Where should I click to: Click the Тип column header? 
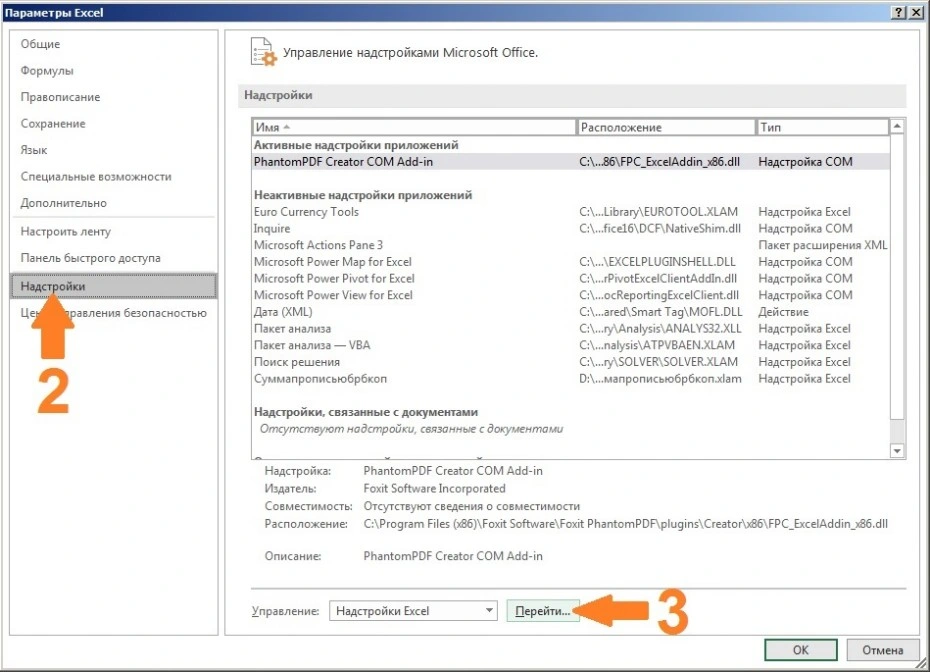(820, 128)
